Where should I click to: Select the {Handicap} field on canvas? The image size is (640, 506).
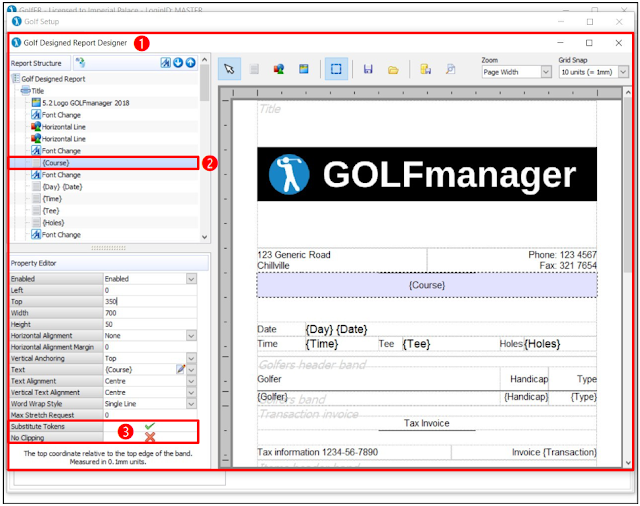point(526,397)
